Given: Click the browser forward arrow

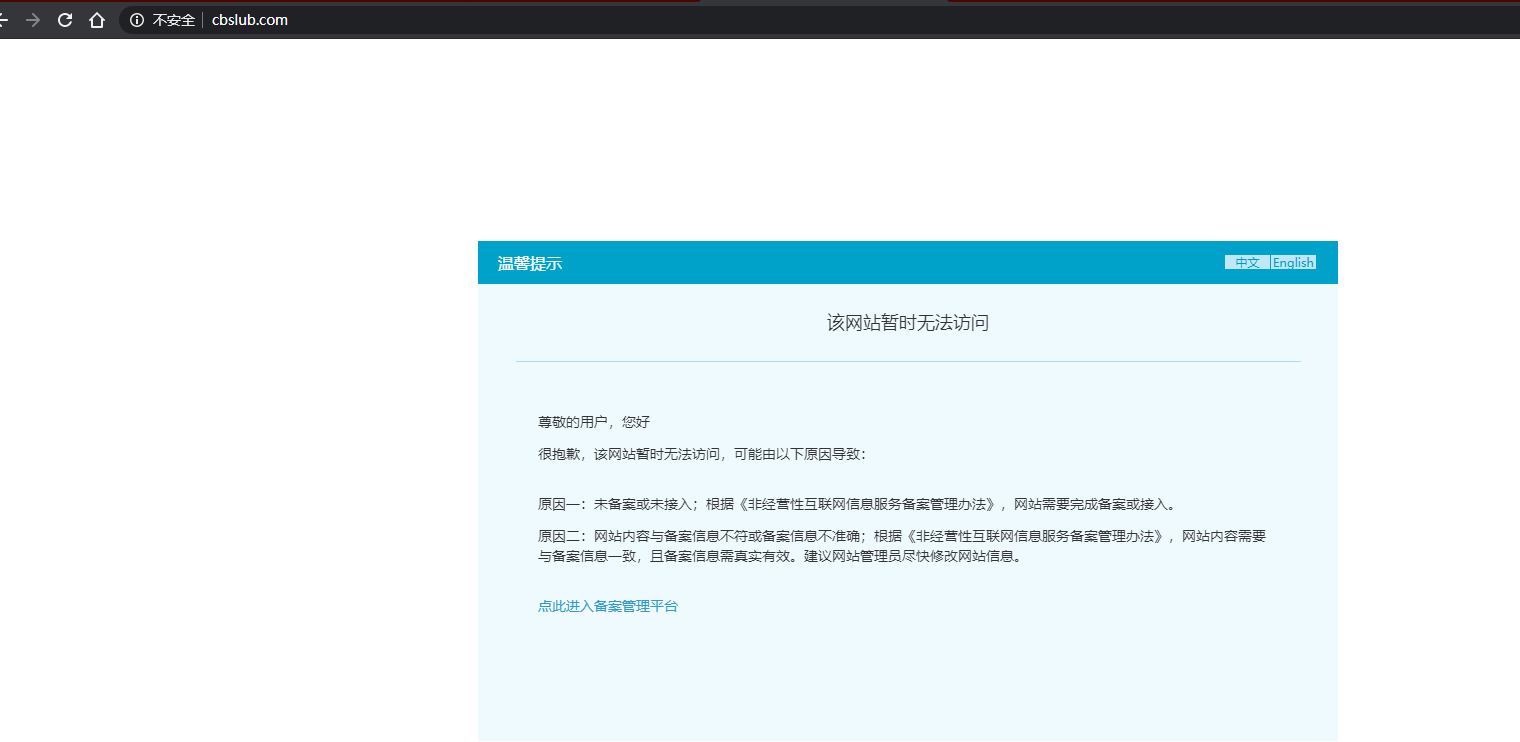Looking at the screenshot, I should 33,20.
